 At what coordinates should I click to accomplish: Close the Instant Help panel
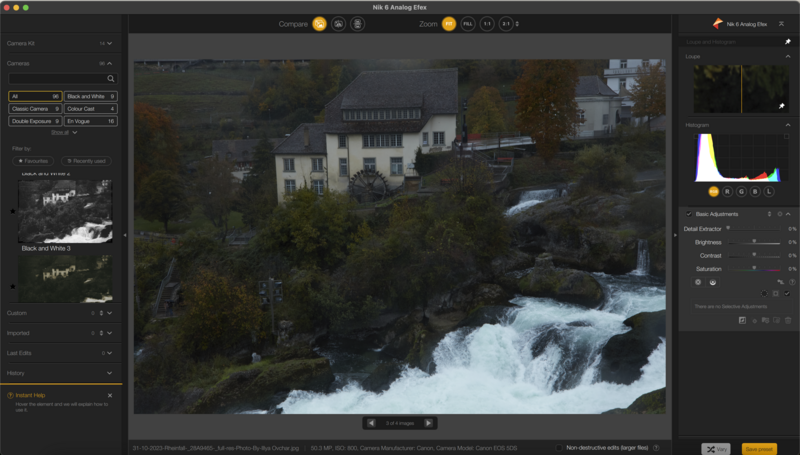[110, 396]
